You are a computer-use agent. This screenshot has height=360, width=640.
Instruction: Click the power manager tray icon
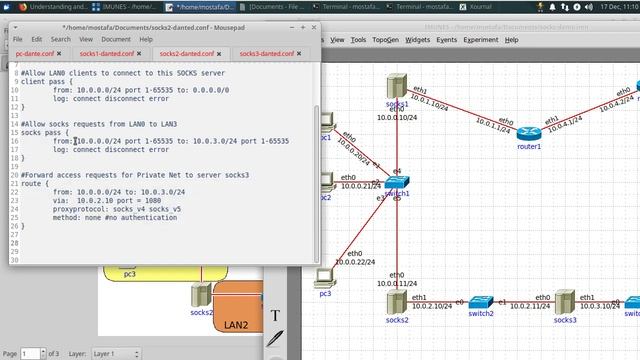pyautogui.click(x=576, y=7)
